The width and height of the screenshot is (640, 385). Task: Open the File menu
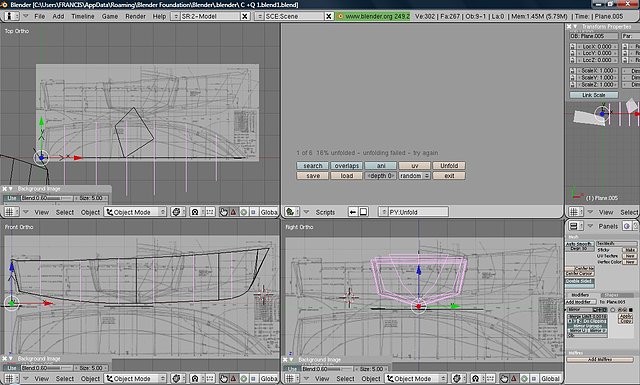coord(40,16)
